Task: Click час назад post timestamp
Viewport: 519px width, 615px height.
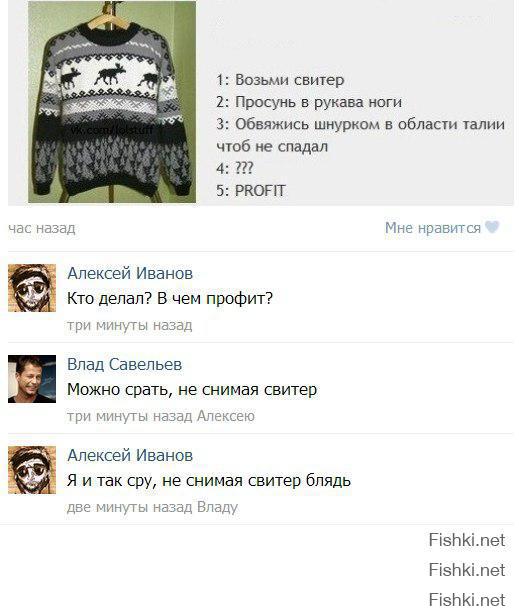Action: (x=42, y=228)
